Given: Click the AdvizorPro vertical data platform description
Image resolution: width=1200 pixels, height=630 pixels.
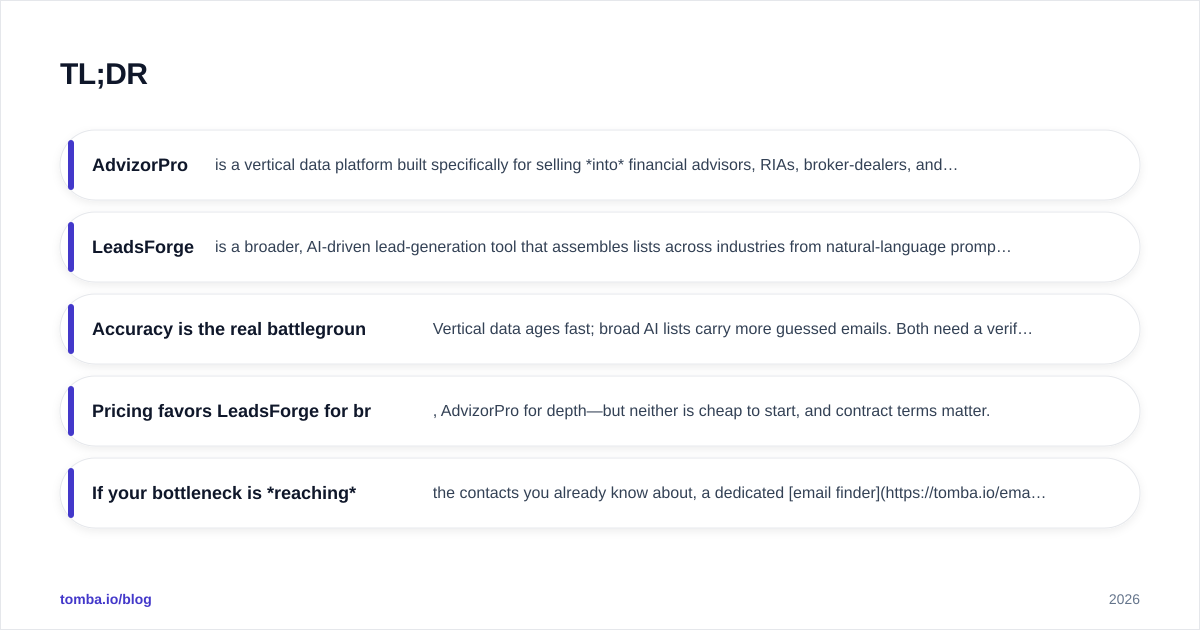Looking at the screenshot, I should point(586,165).
